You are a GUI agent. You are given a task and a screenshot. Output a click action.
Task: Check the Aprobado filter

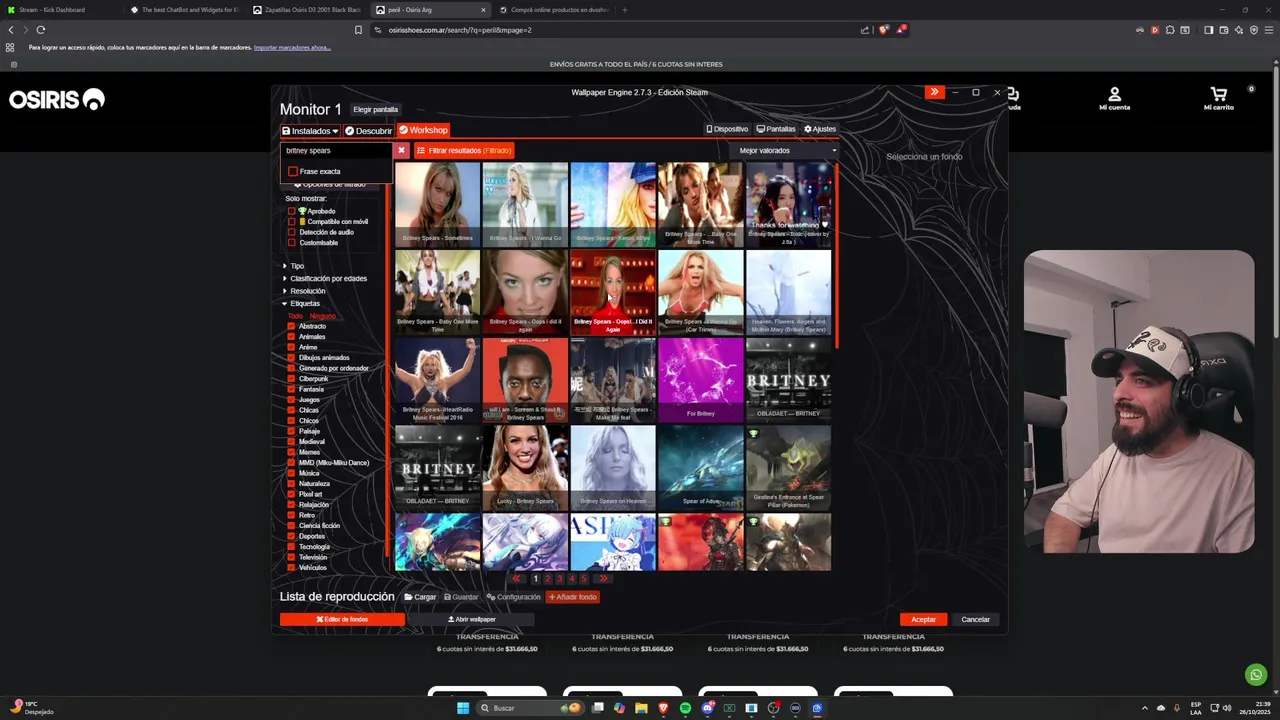tap(292, 211)
